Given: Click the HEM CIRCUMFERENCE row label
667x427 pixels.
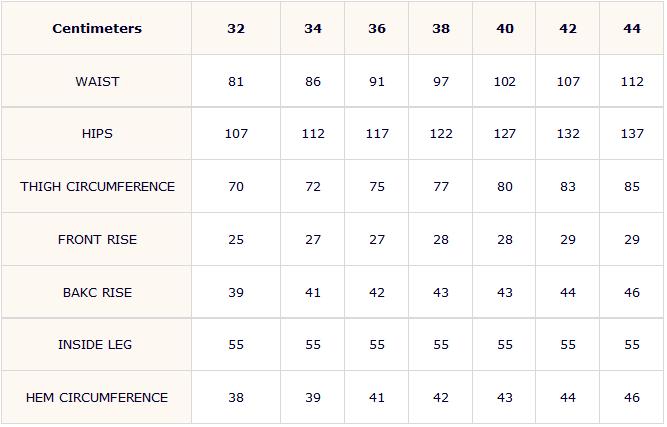Looking at the screenshot, I should coord(97,397).
